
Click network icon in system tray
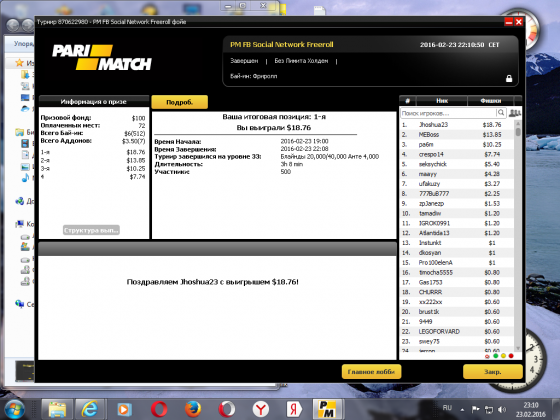(x=489, y=409)
